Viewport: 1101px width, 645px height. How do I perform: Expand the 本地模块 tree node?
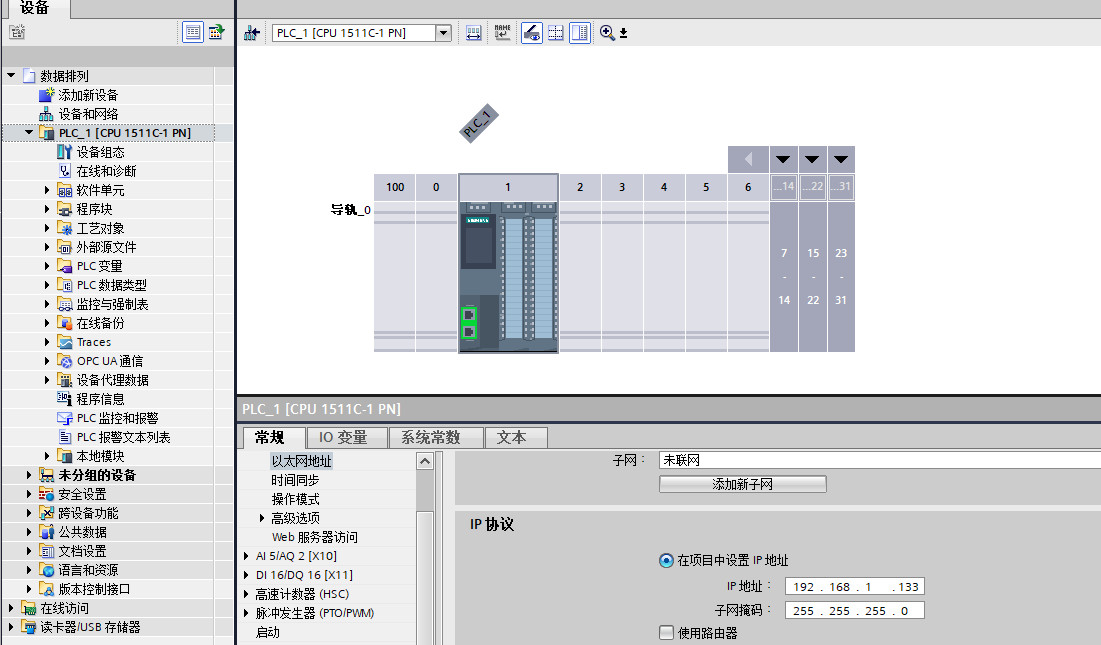47,456
